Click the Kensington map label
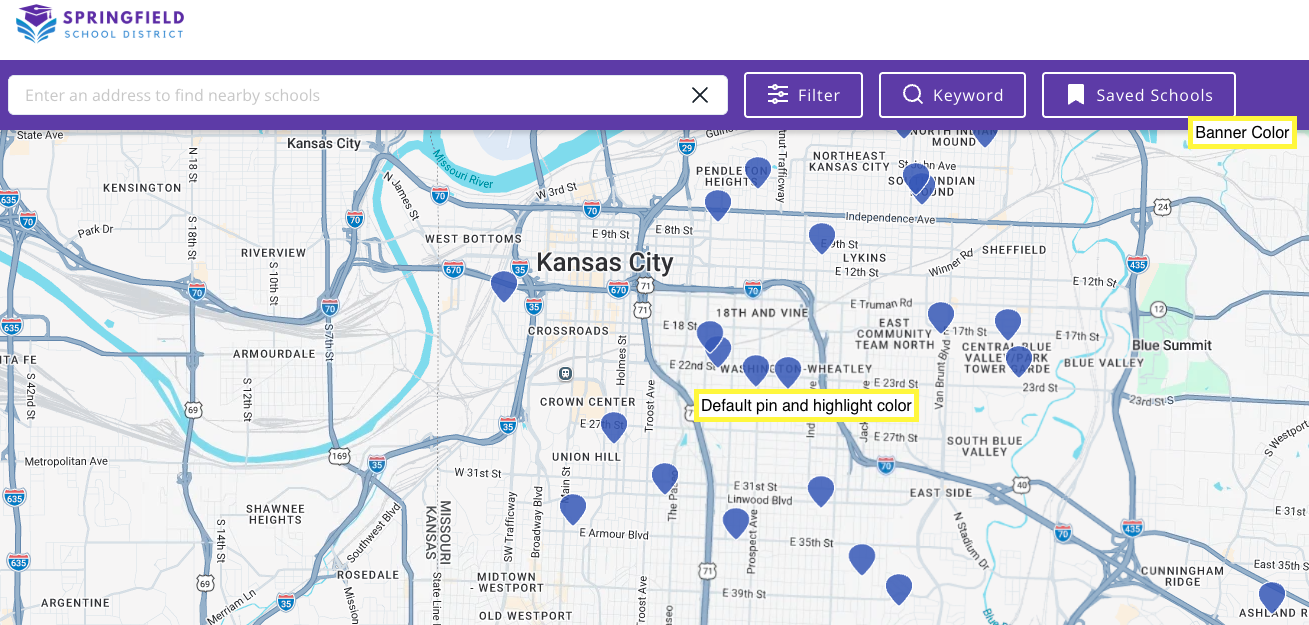The width and height of the screenshot is (1309, 625). click(x=142, y=188)
